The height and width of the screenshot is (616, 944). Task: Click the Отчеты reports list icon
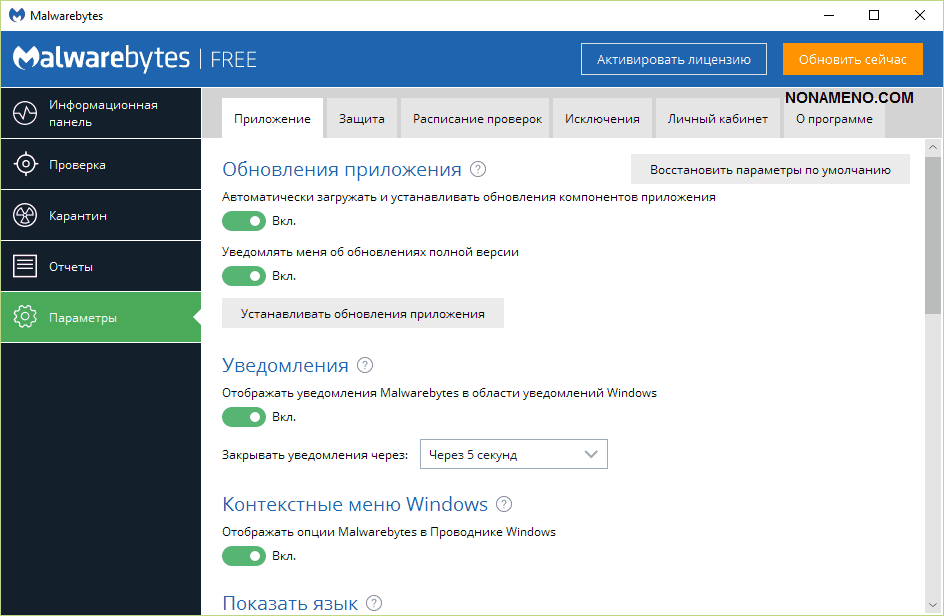[x=25, y=267]
